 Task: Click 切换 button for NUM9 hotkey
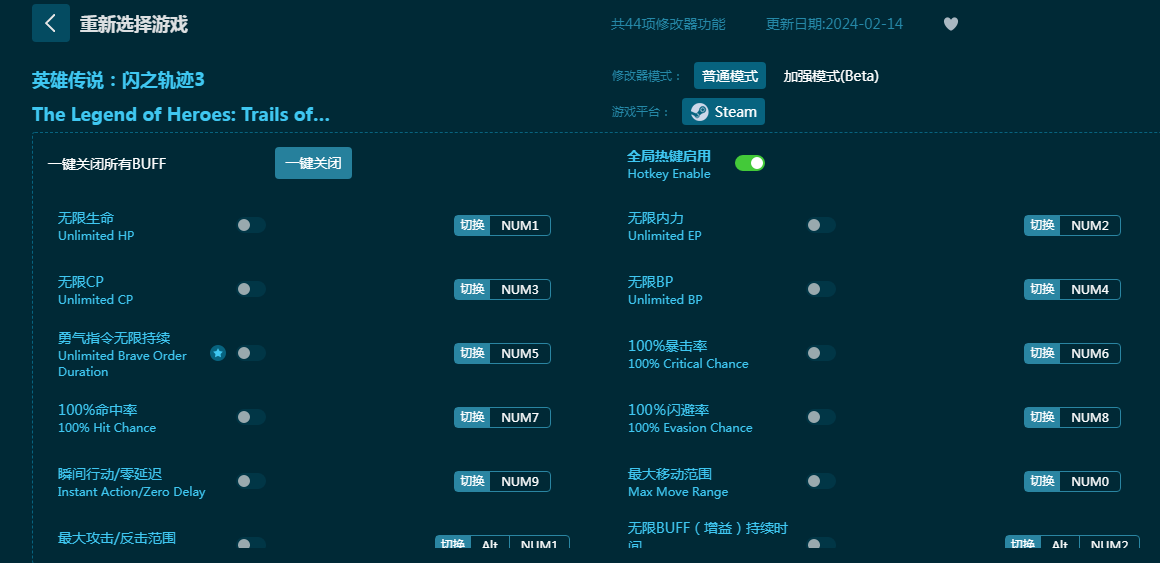(472, 482)
